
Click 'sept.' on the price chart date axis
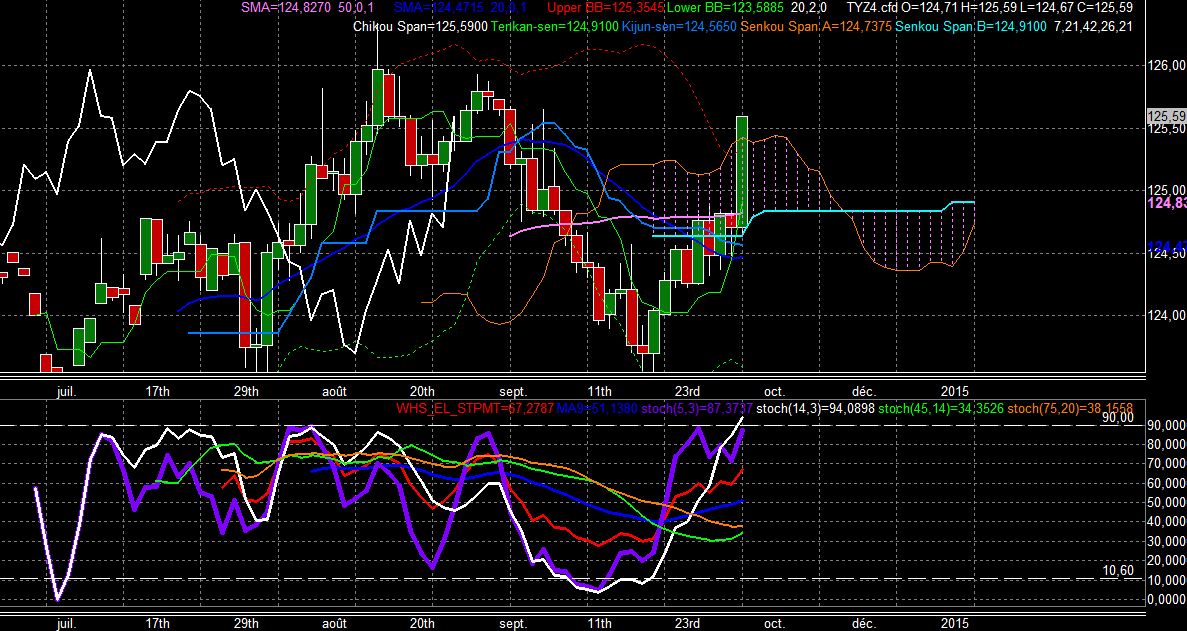pos(512,391)
